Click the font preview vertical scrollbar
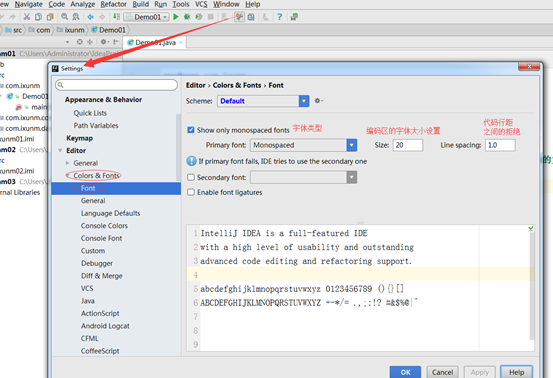 (x=532, y=286)
